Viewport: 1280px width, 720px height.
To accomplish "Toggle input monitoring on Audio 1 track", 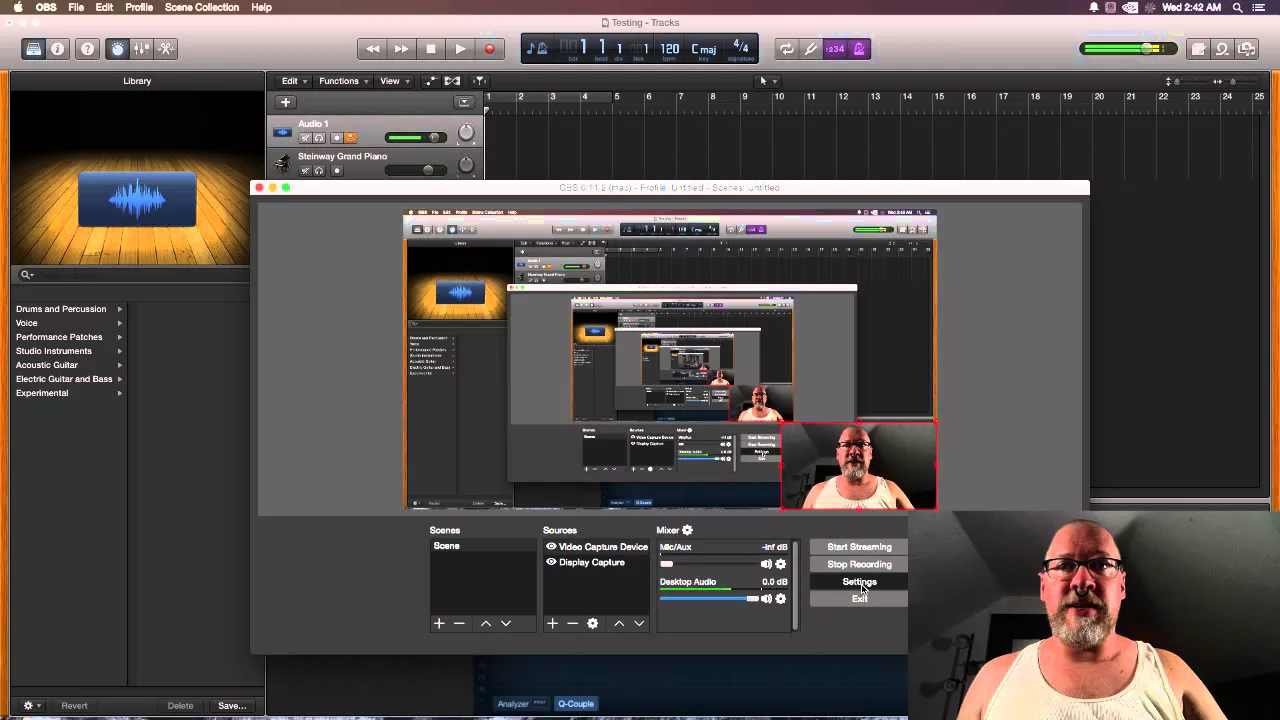I will point(350,138).
